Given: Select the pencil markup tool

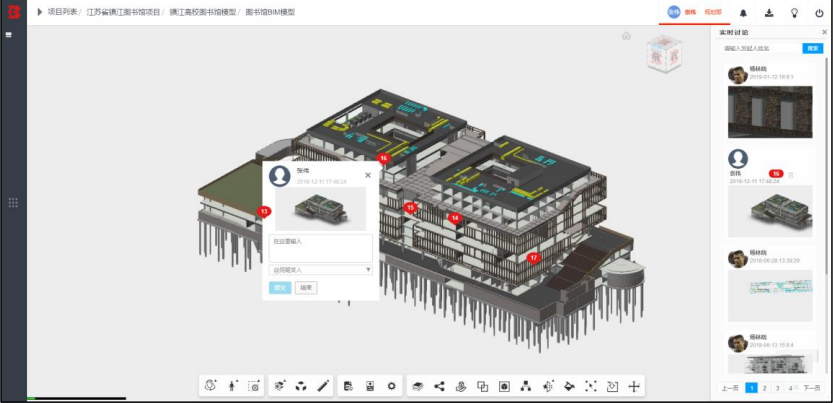Looking at the screenshot, I should pyautogui.click(x=323, y=386).
